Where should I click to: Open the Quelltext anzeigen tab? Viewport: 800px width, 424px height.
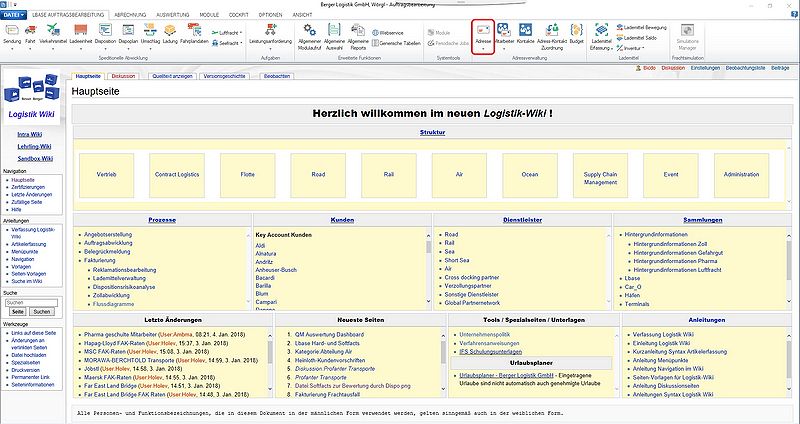172,76
